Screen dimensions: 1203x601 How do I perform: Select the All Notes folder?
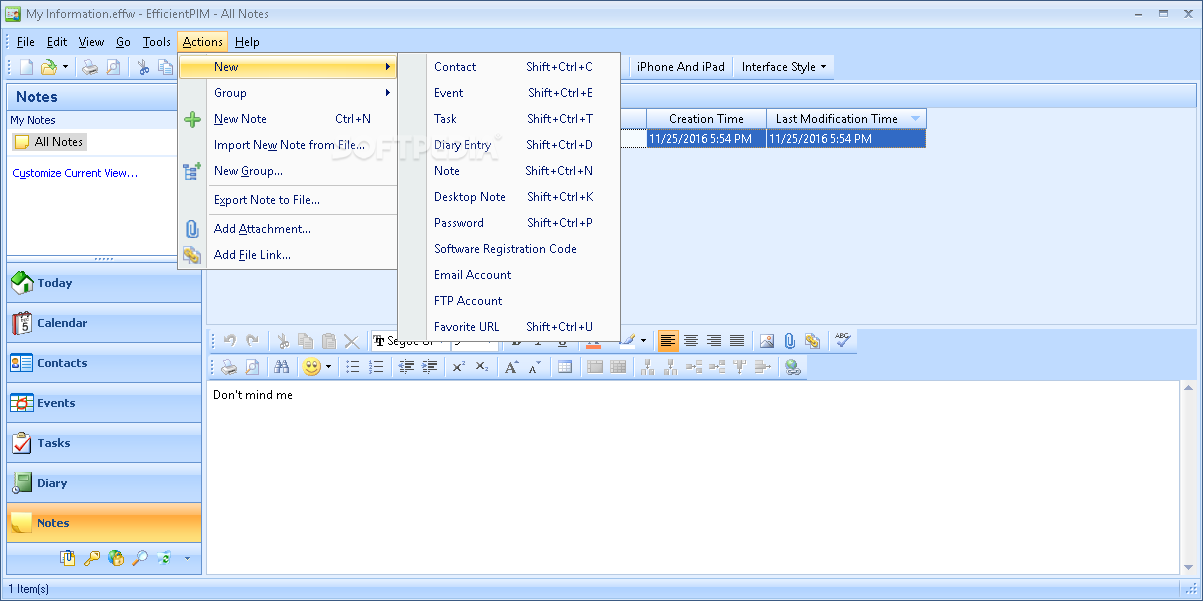(50, 142)
